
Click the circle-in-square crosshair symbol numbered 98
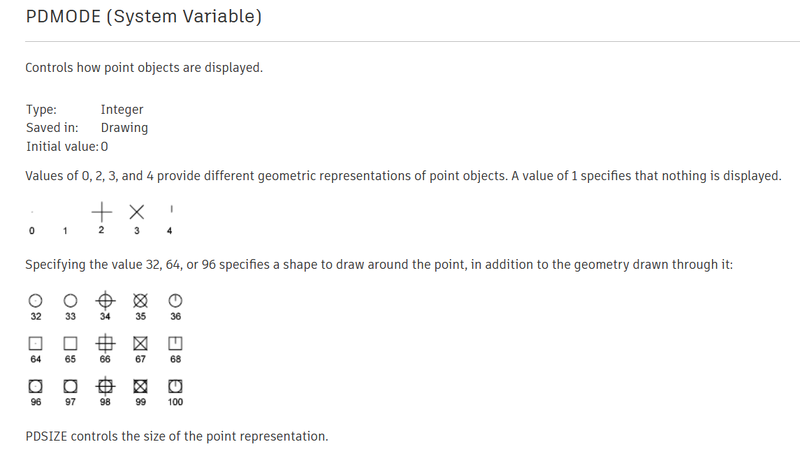tap(105, 386)
